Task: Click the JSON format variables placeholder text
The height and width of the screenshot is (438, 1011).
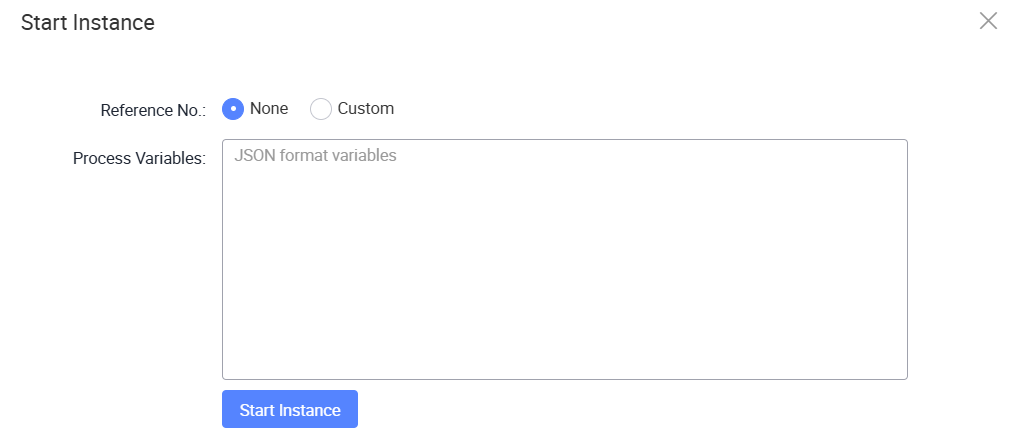Action: tap(315, 155)
